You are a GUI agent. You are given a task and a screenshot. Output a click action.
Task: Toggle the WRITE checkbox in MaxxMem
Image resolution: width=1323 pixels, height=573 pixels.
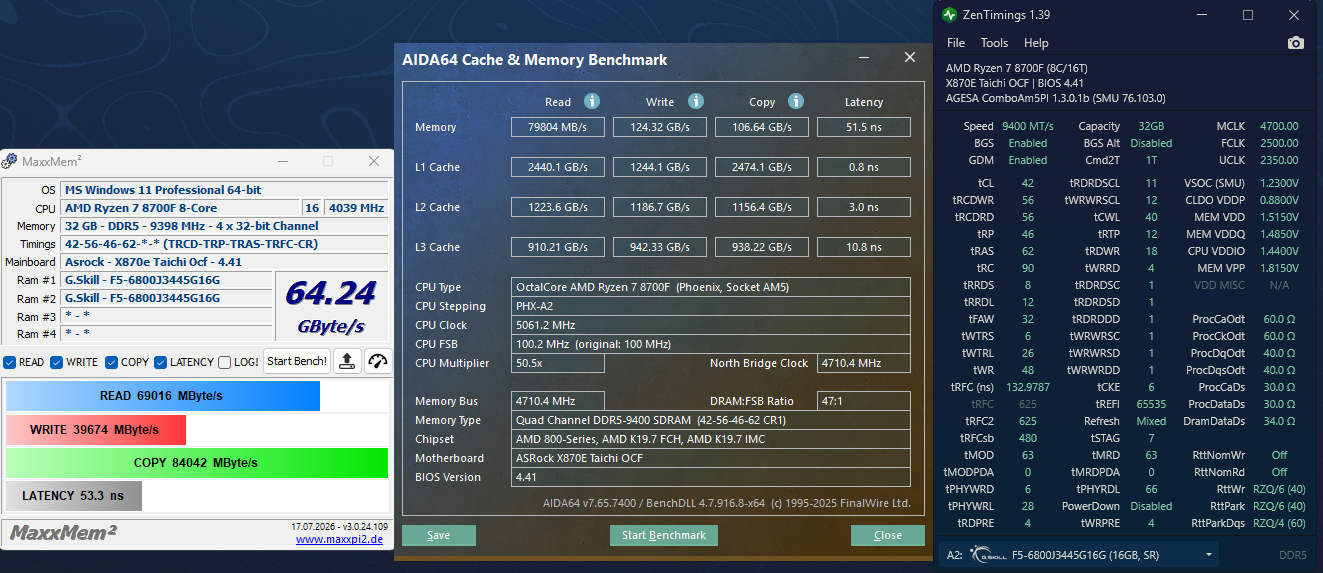(x=57, y=362)
